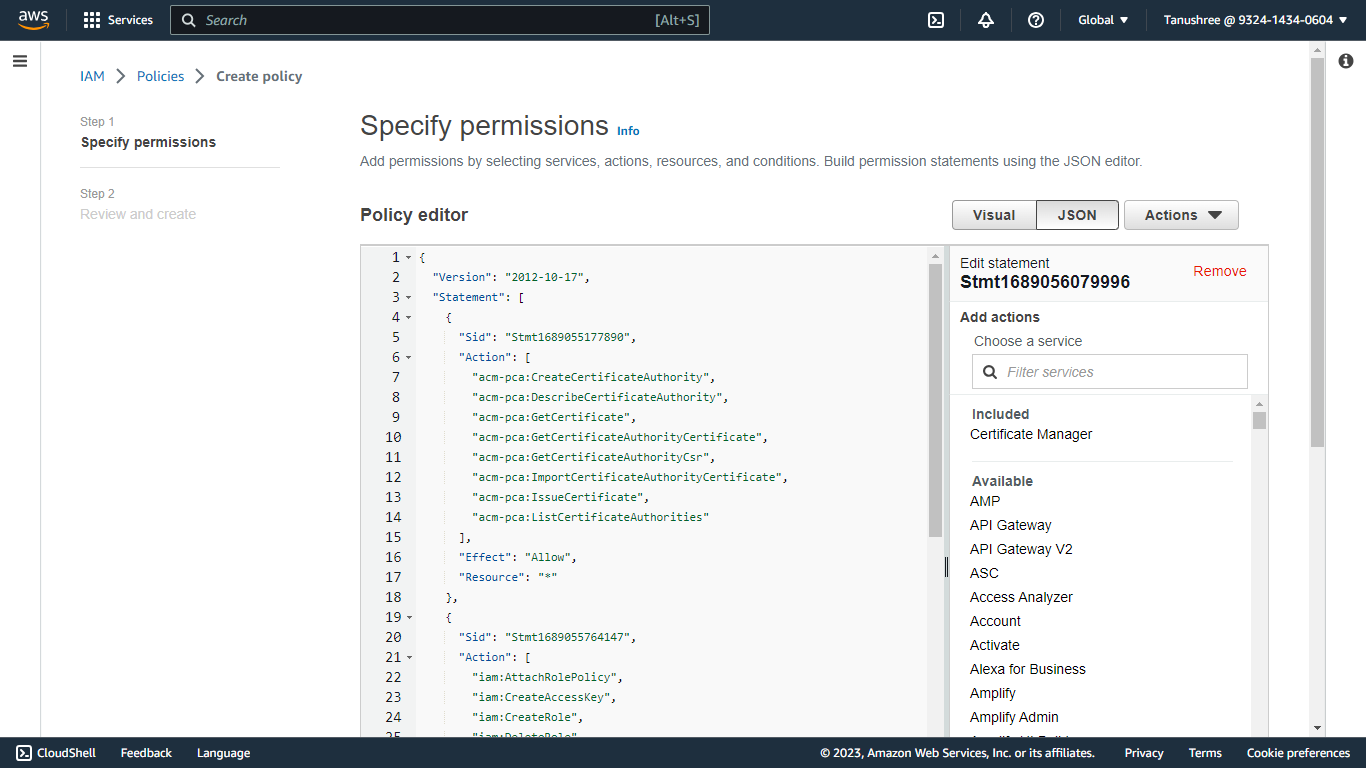Collapse code fold arrow on line 1
This screenshot has height=768, width=1366.
[408, 258]
